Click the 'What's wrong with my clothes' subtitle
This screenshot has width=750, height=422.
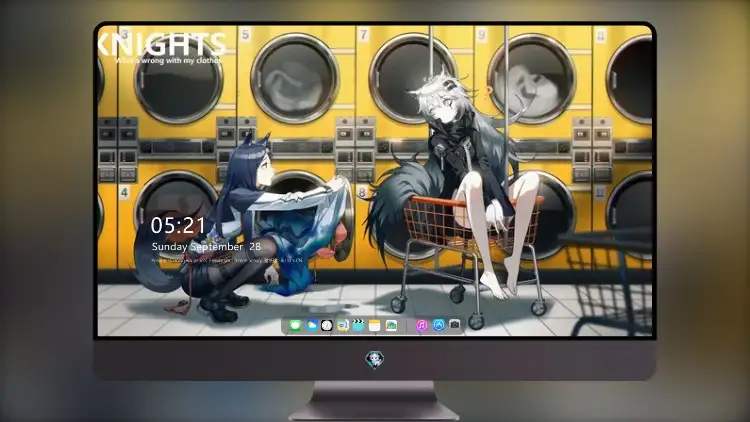tap(168, 61)
